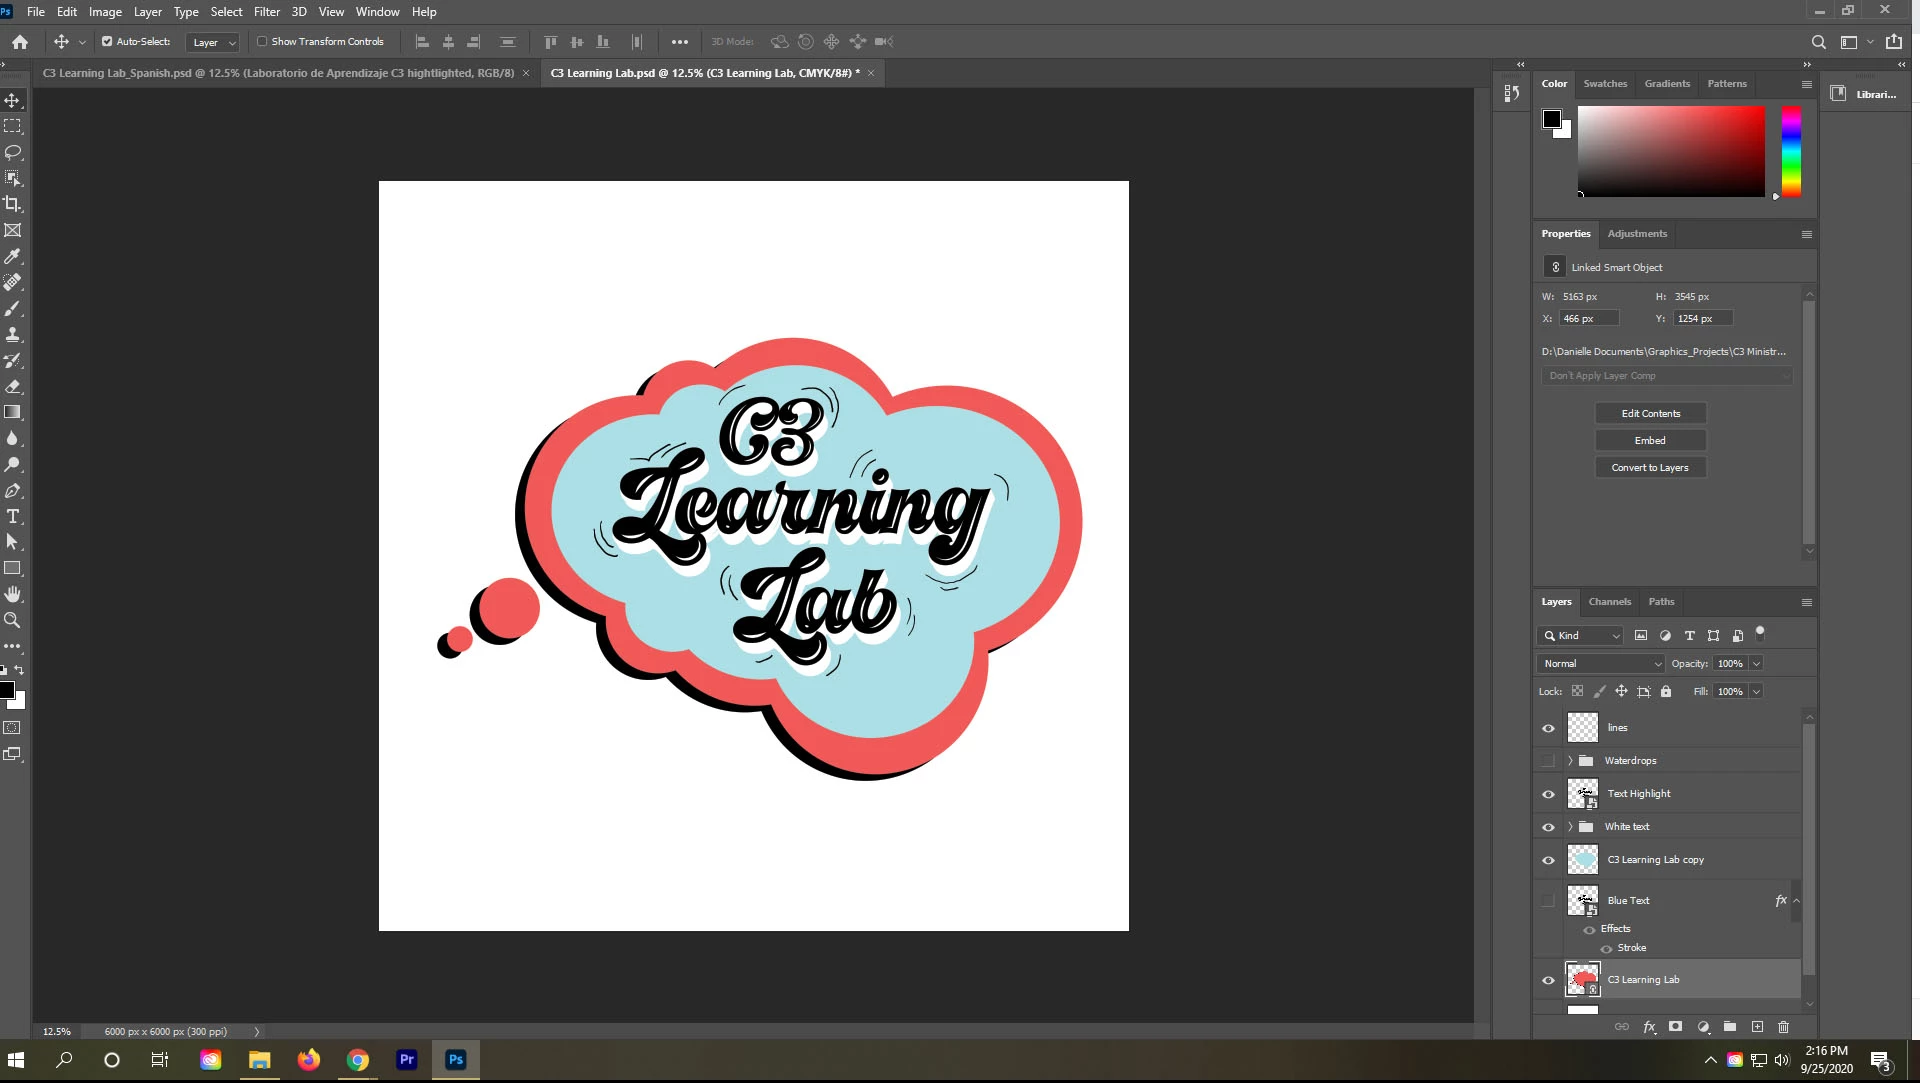1920x1083 pixels.
Task: Click the delete layer trash icon
Action: (x=1783, y=1027)
